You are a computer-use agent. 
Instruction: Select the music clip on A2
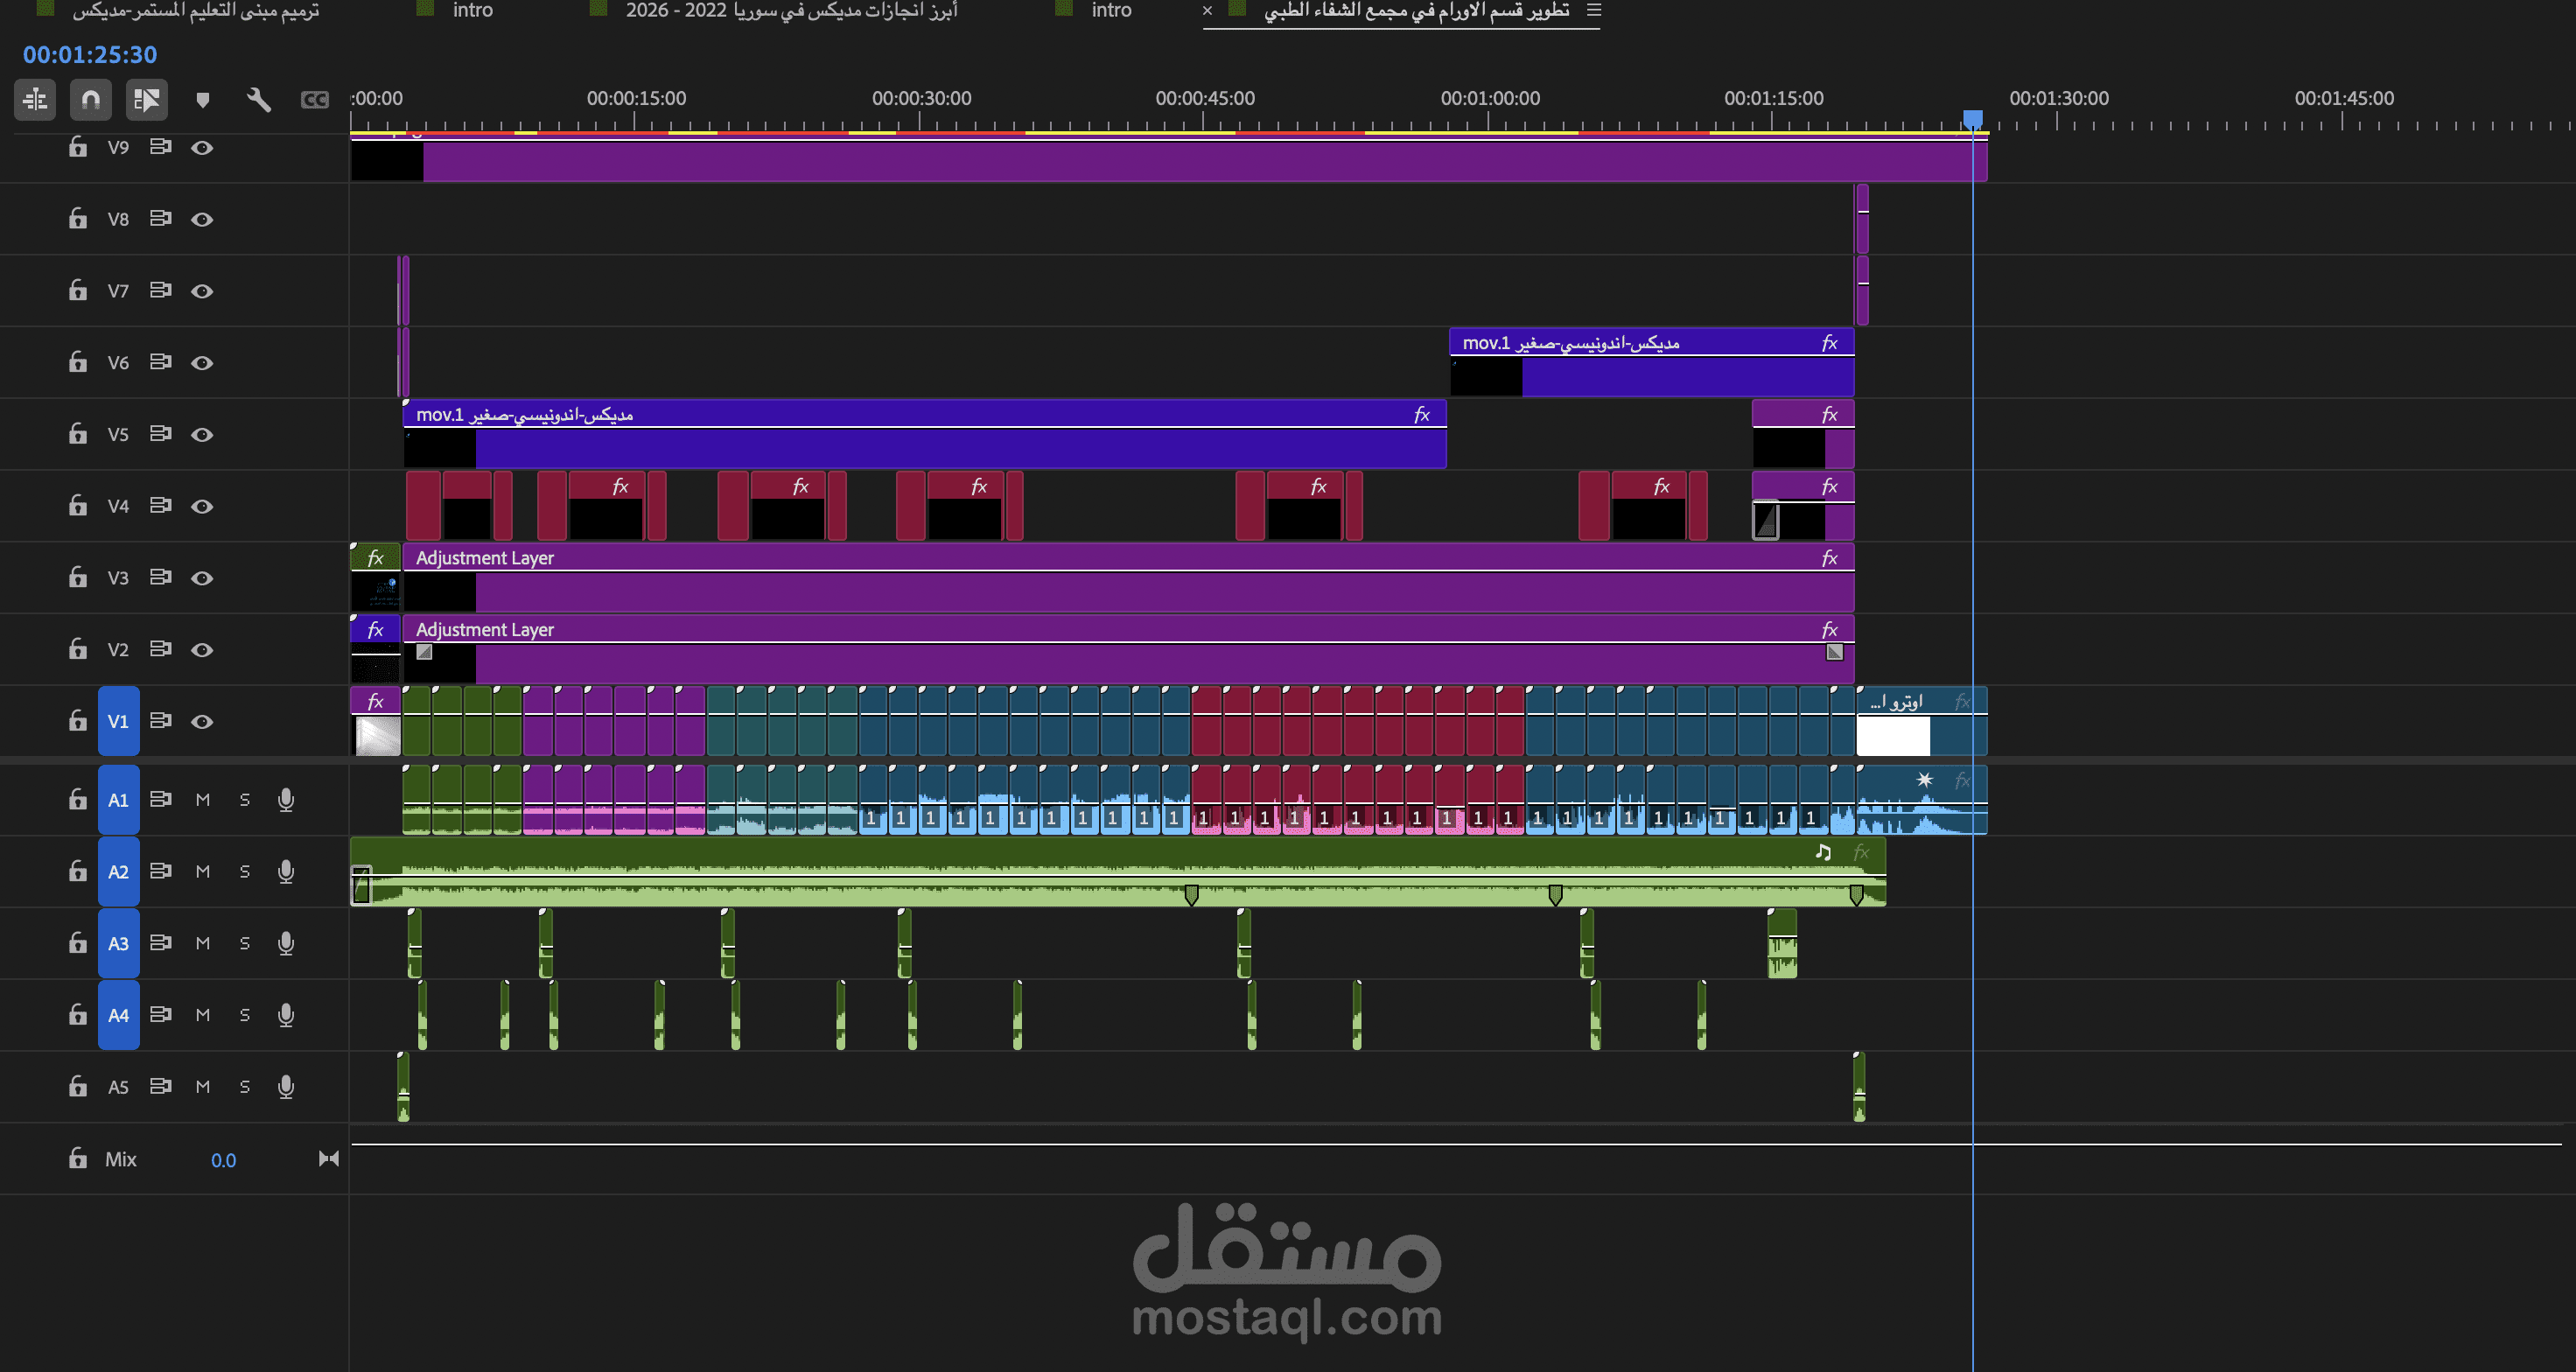pyautogui.click(x=1118, y=872)
